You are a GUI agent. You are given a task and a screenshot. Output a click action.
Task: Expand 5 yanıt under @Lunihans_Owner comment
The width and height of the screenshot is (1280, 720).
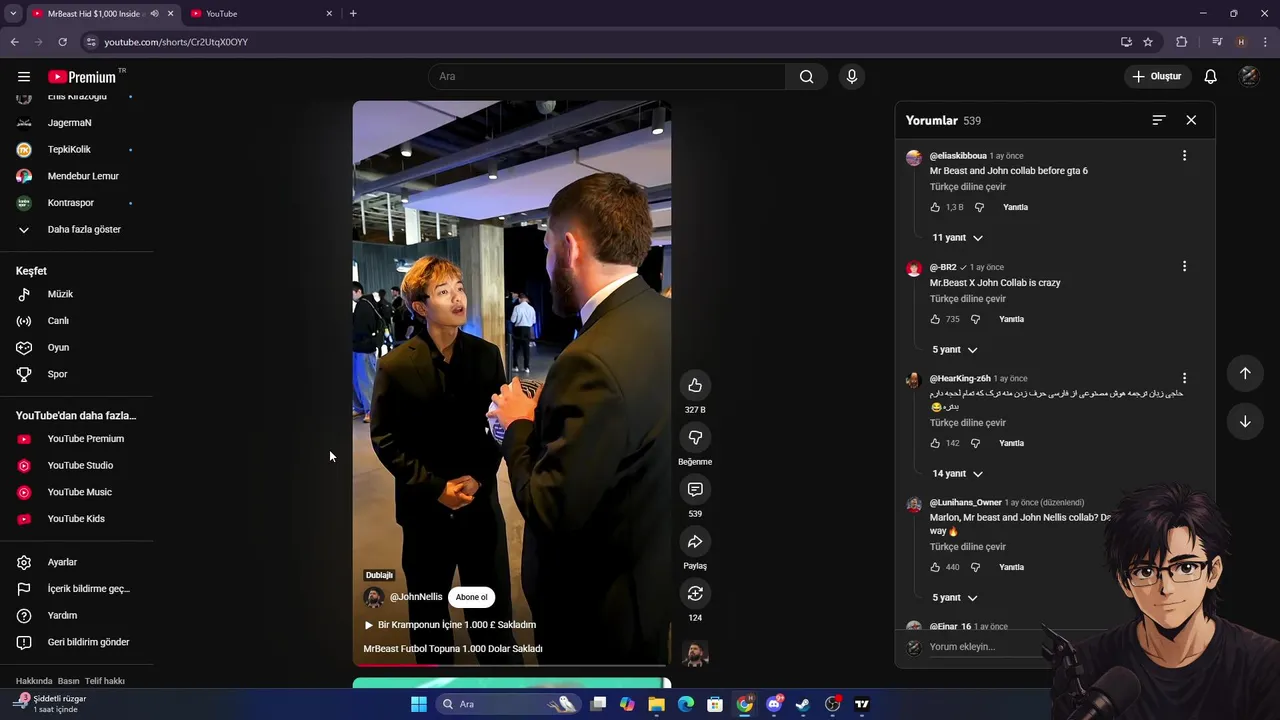click(x=954, y=598)
